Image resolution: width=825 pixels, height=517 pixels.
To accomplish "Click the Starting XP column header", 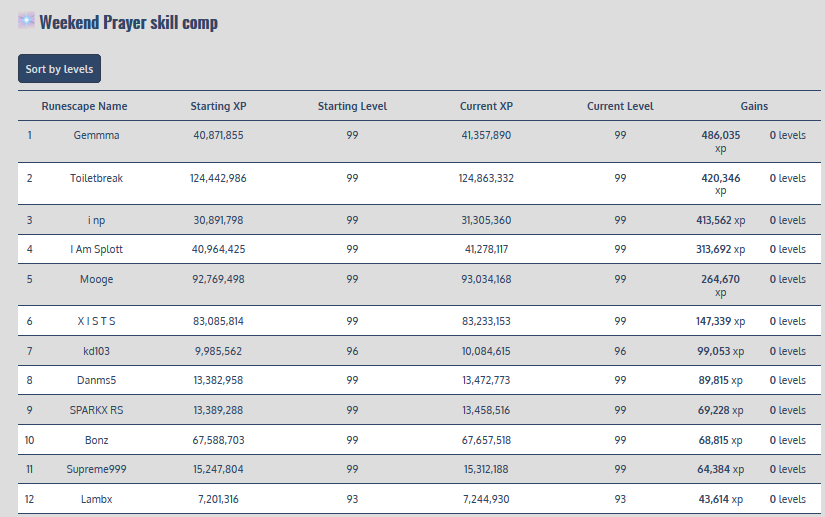I will point(218,106).
